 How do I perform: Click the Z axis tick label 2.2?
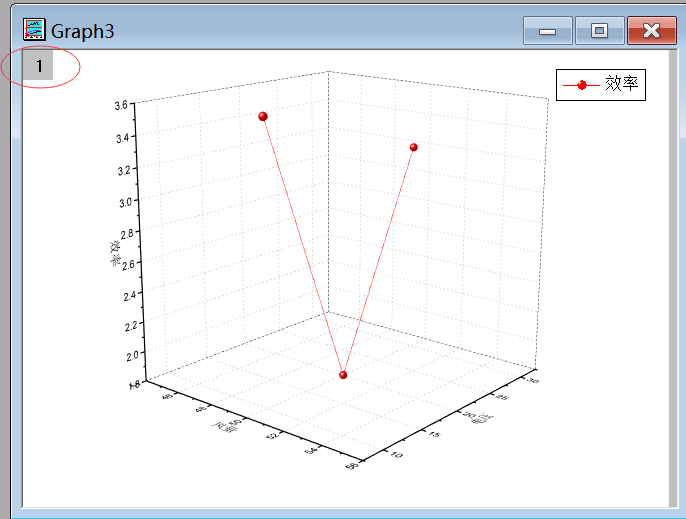(x=131, y=326)
